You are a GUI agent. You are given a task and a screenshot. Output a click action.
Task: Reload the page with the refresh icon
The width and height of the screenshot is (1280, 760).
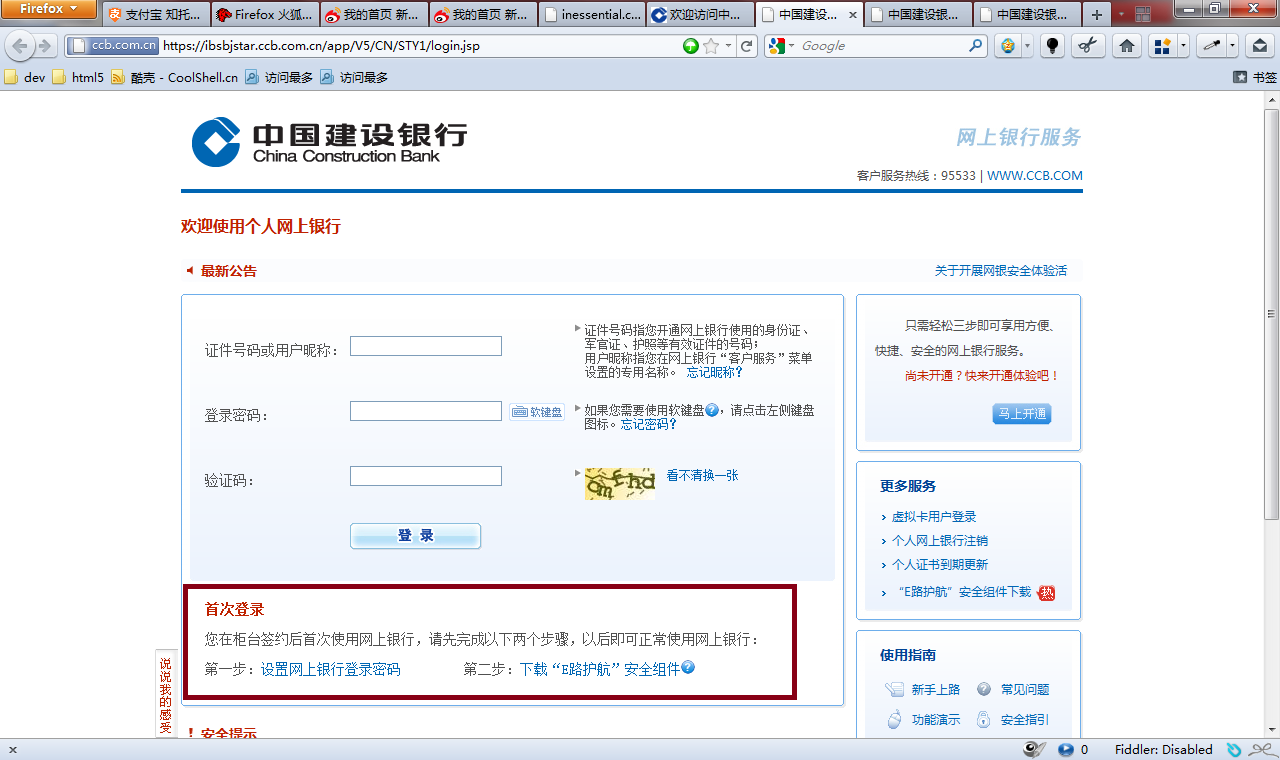point(747,46)
